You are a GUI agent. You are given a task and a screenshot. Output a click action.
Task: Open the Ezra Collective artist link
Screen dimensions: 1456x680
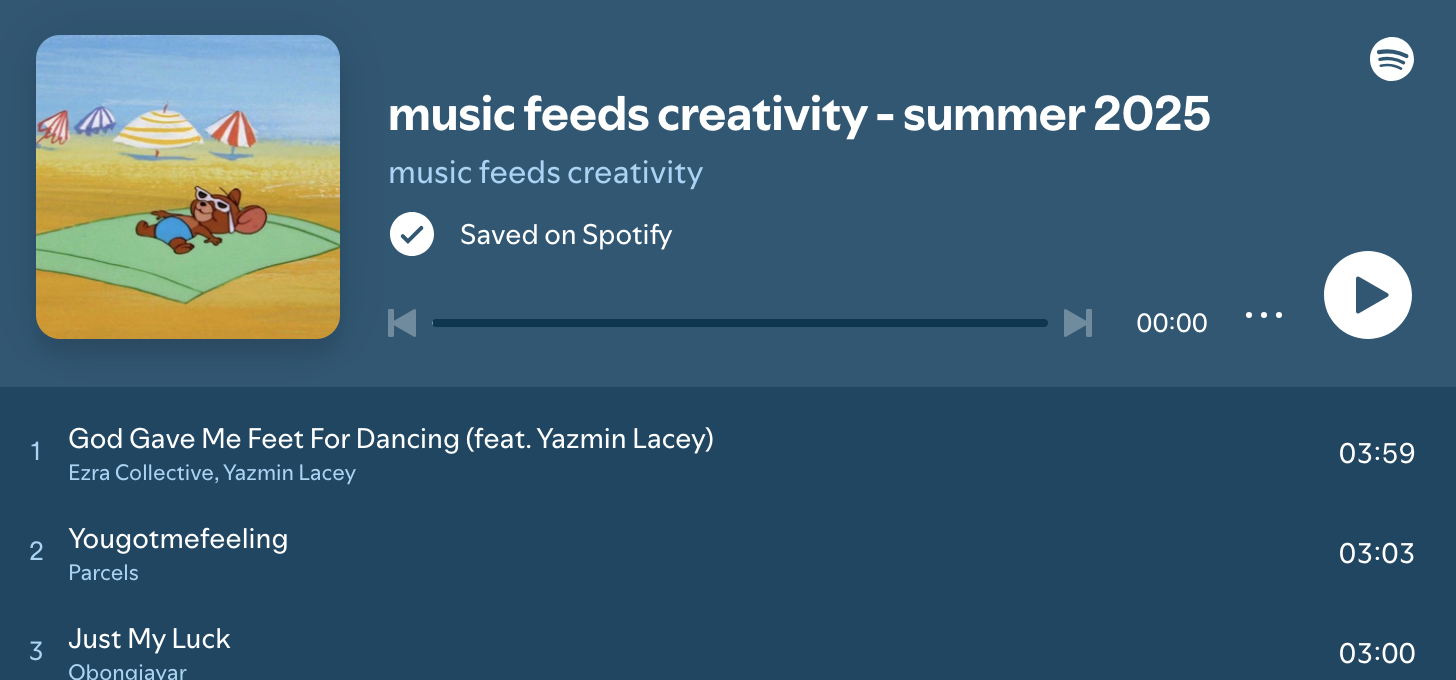pos(140,472)
